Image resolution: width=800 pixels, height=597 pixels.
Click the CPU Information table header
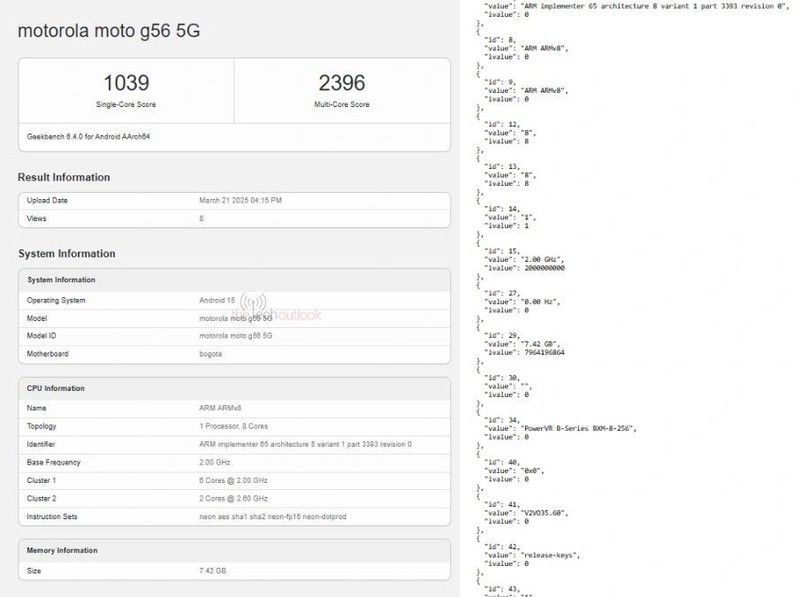[56, 388]
